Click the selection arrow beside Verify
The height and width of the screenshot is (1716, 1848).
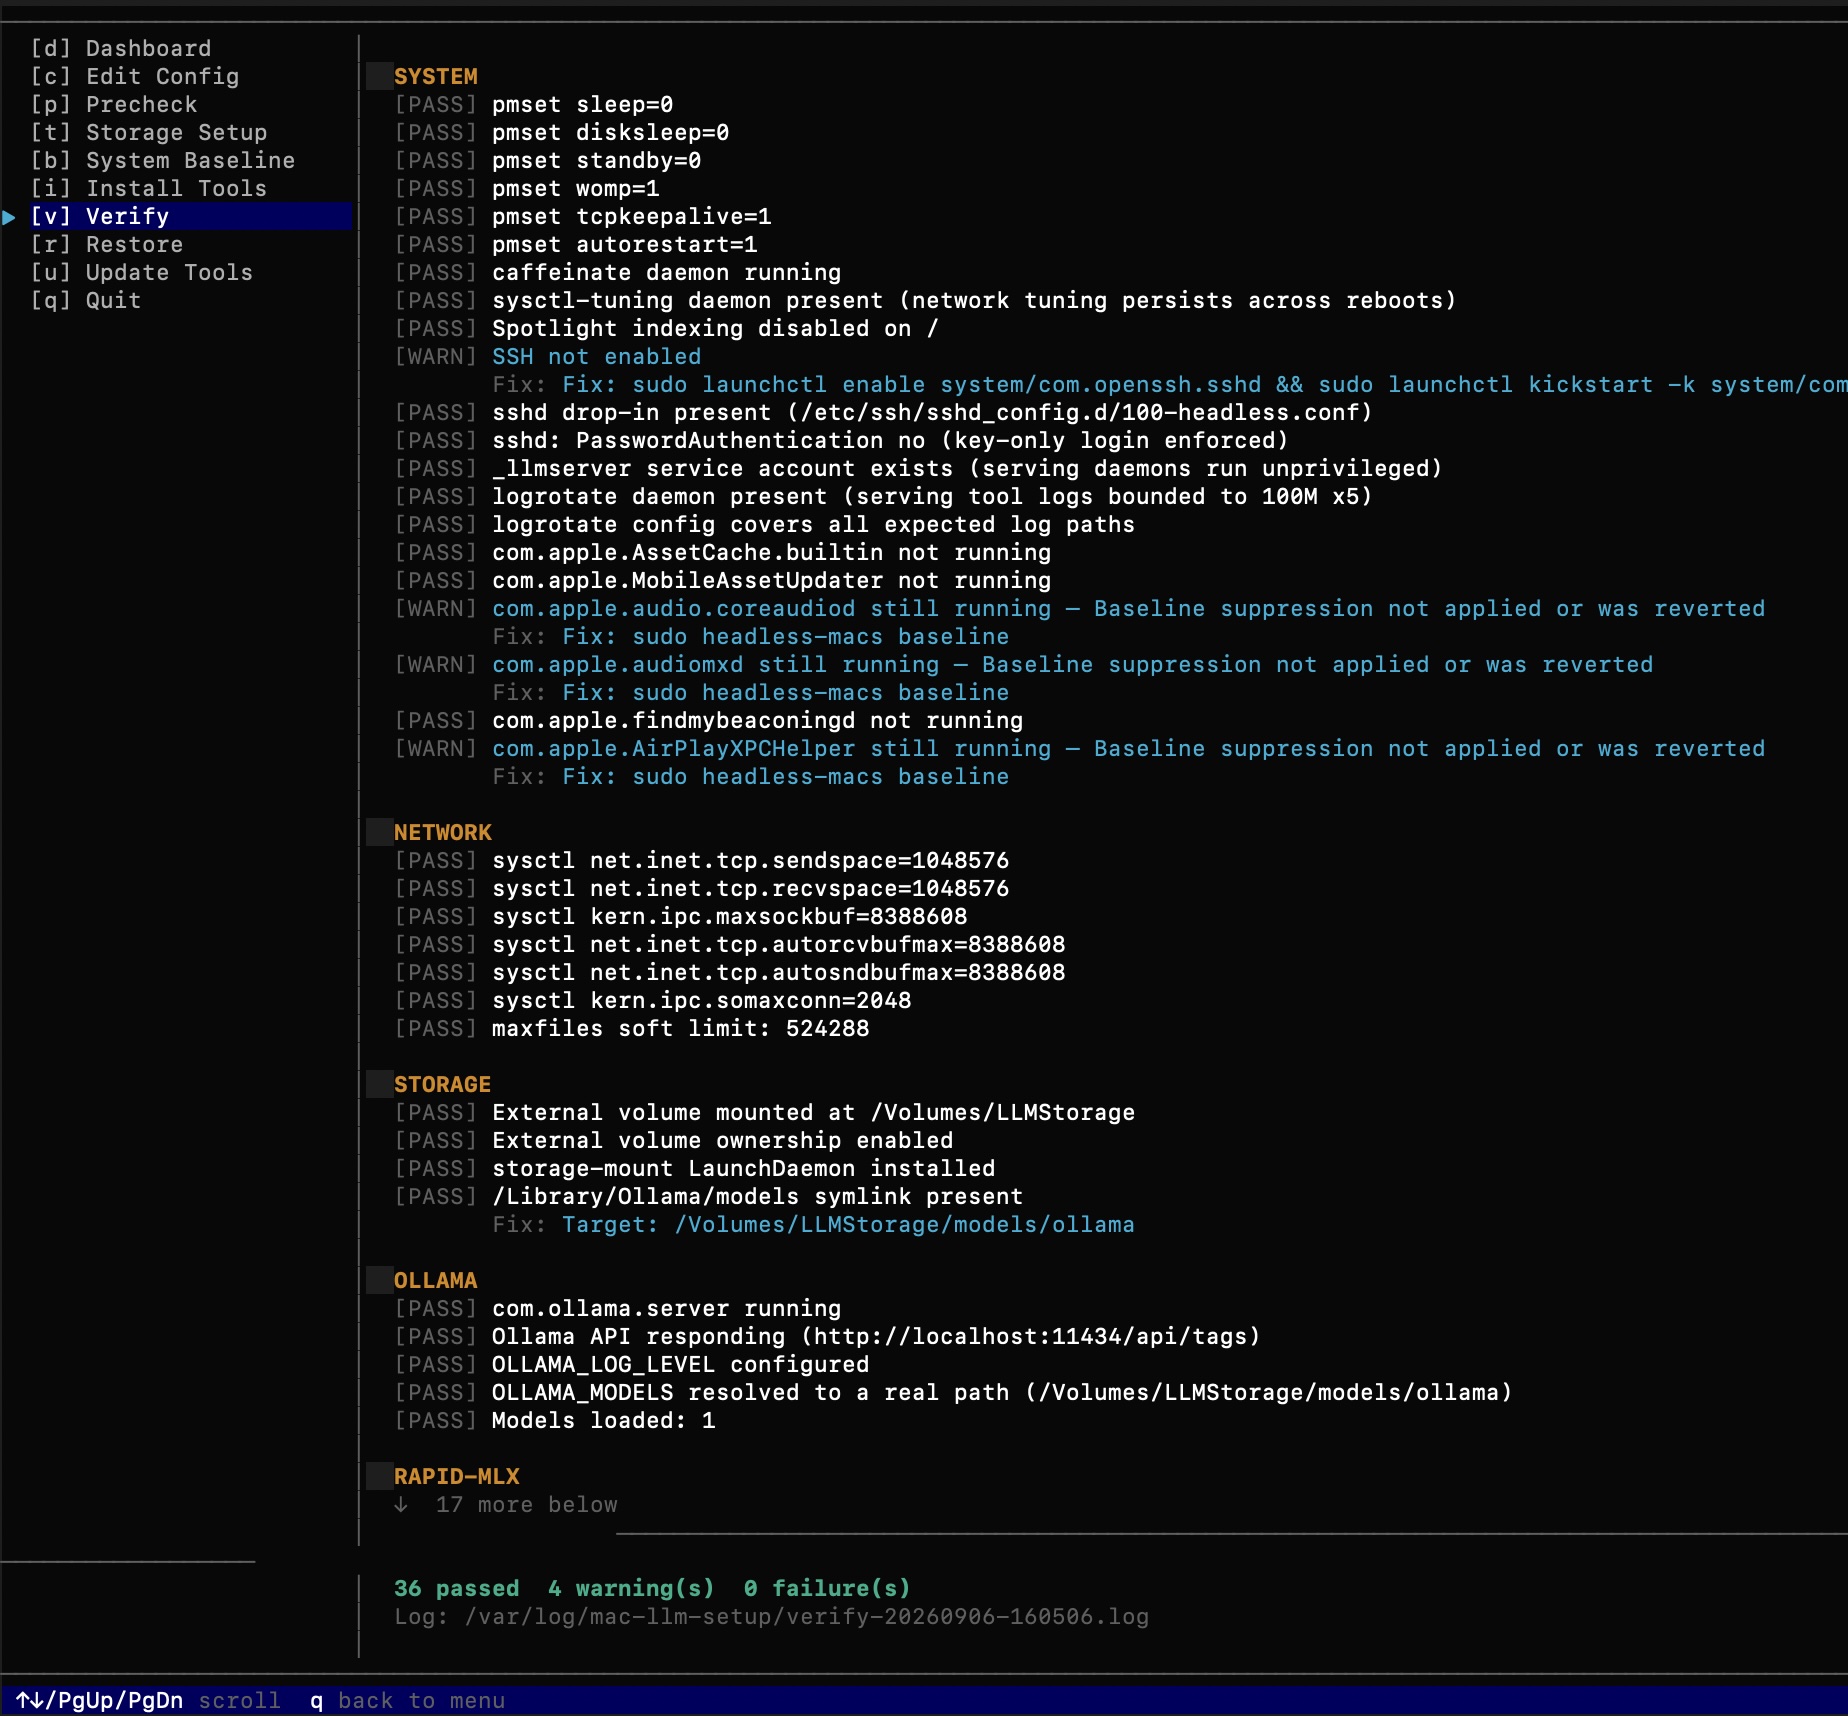pyautogui.click(x=9, y=216)
